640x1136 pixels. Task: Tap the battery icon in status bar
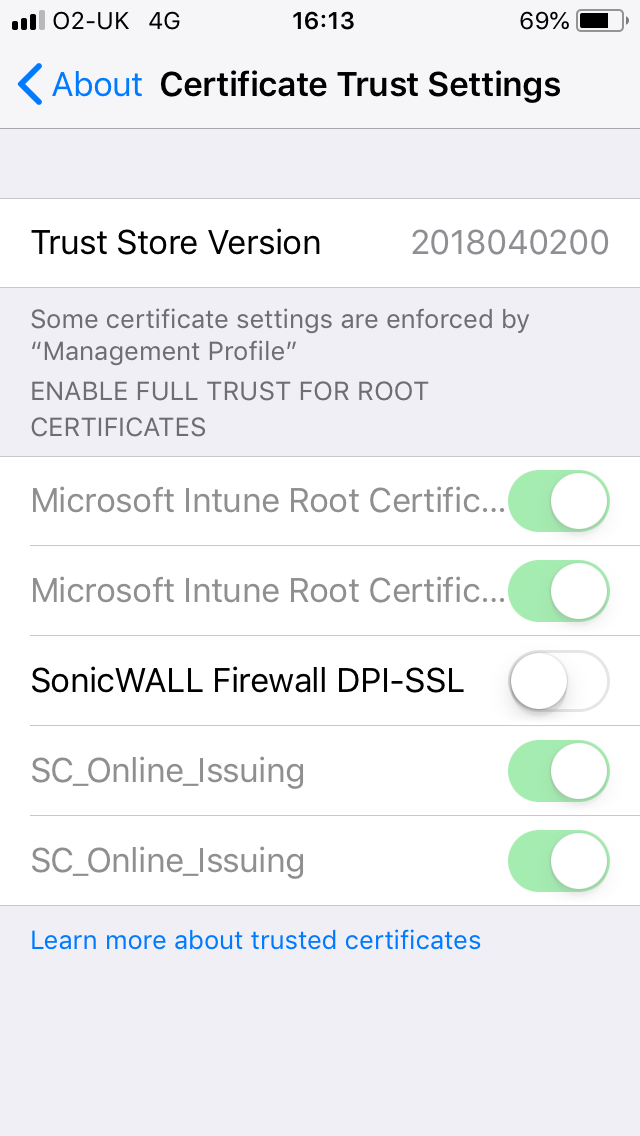point(603,21)
